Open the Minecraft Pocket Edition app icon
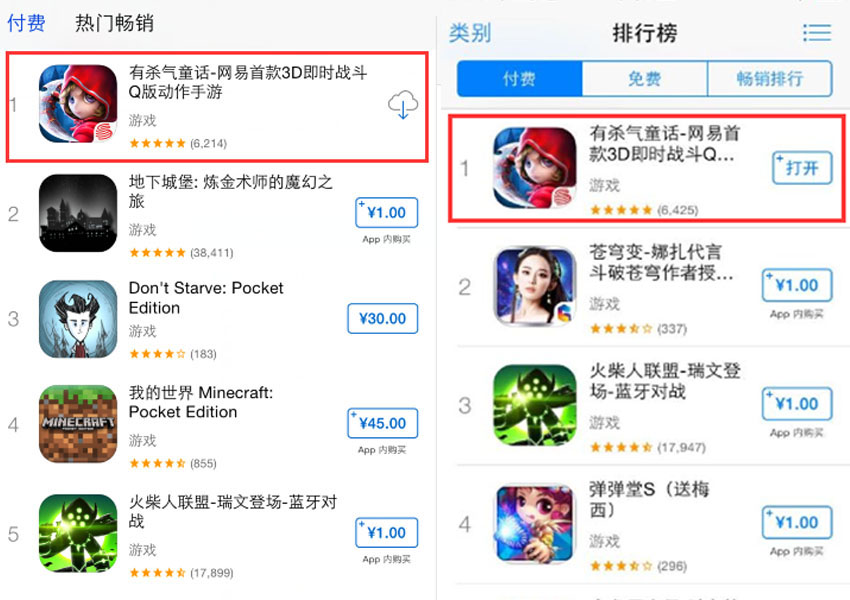 click(78, 424)
